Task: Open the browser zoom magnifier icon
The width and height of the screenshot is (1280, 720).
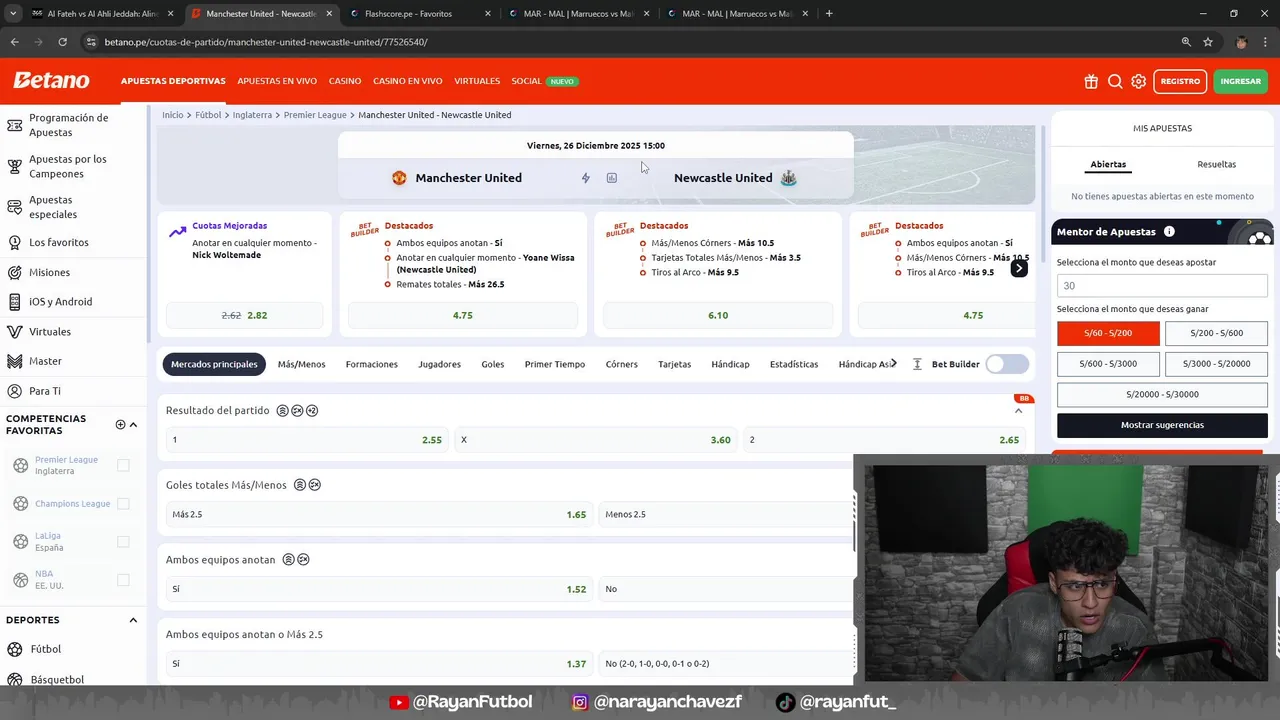Action: (x=1186, y=42)
